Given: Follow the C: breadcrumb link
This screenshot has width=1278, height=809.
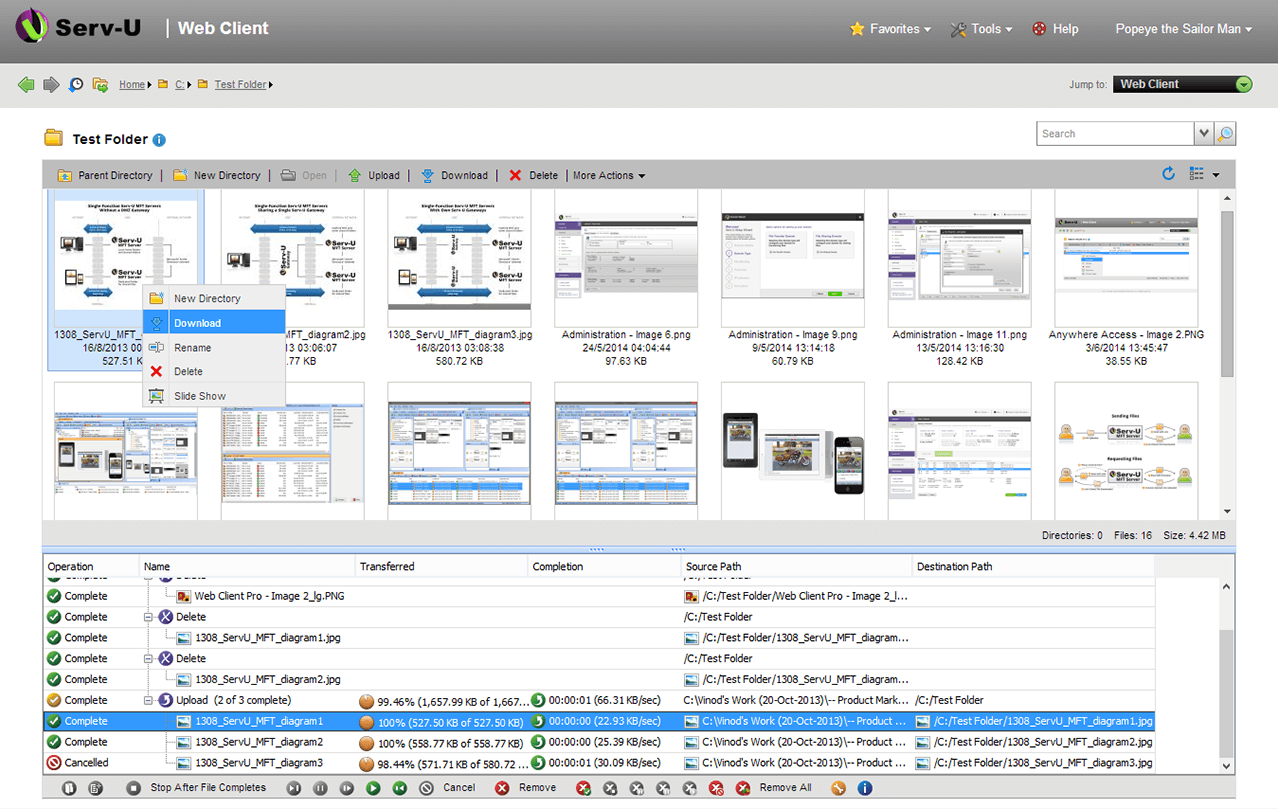Looking at the screenshot, I should [180, 85].
